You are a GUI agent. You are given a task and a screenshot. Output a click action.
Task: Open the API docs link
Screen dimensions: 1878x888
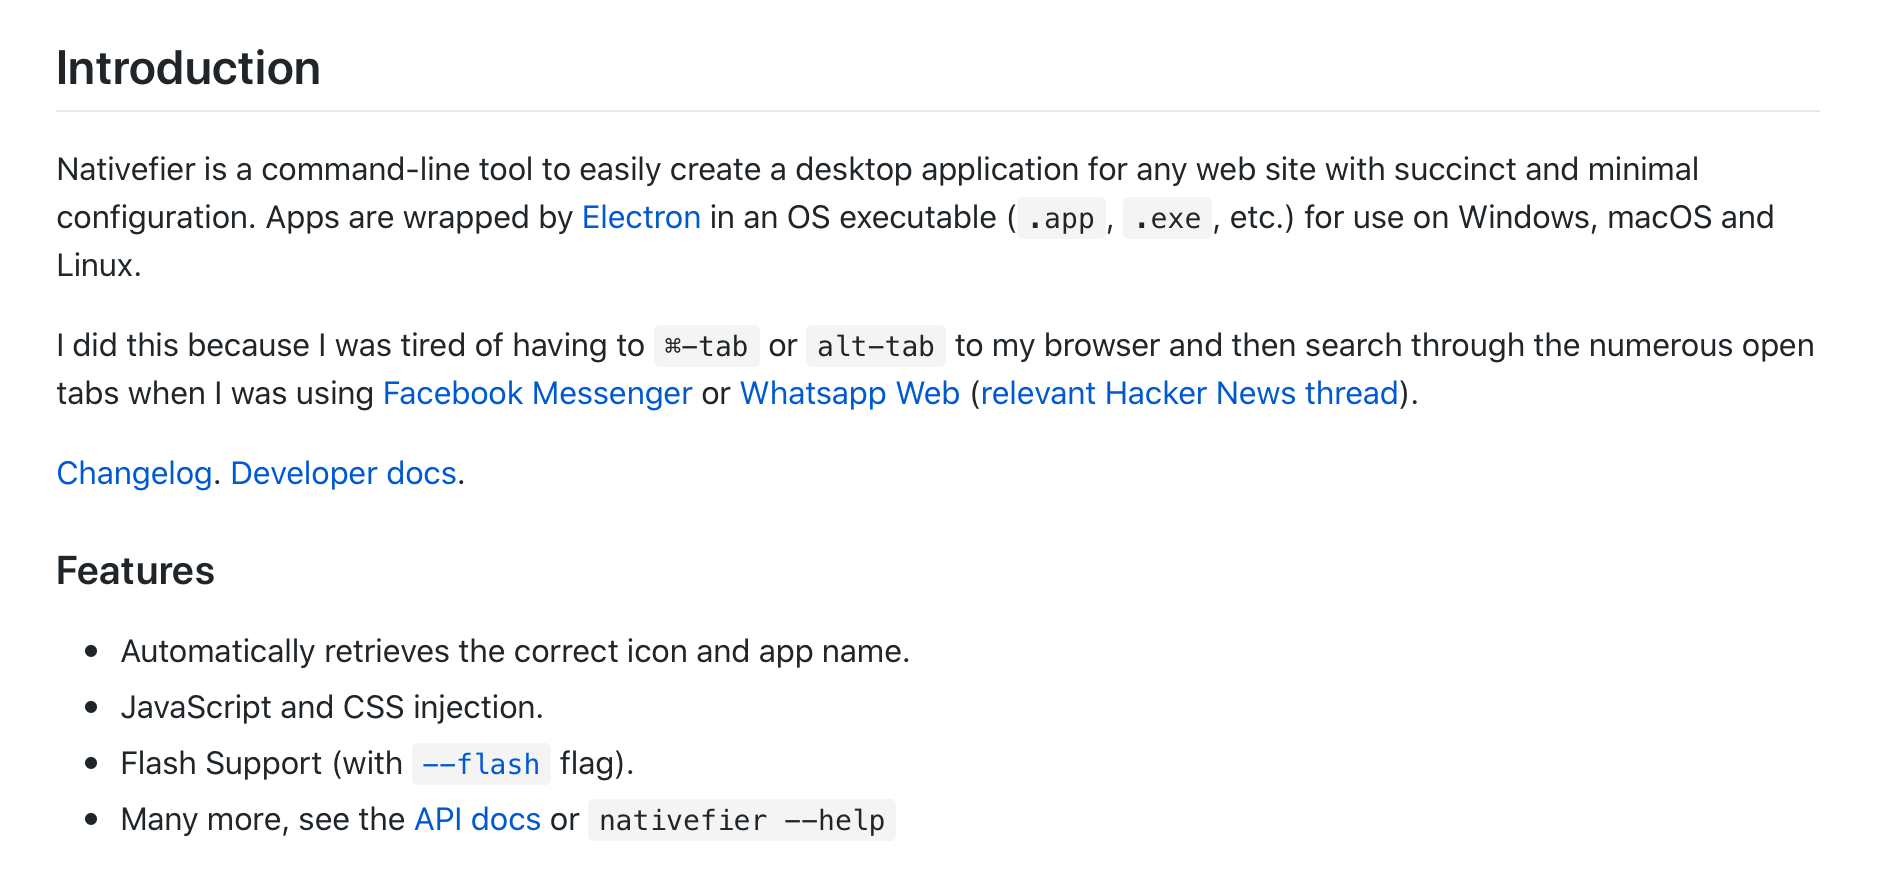[477, 819]
